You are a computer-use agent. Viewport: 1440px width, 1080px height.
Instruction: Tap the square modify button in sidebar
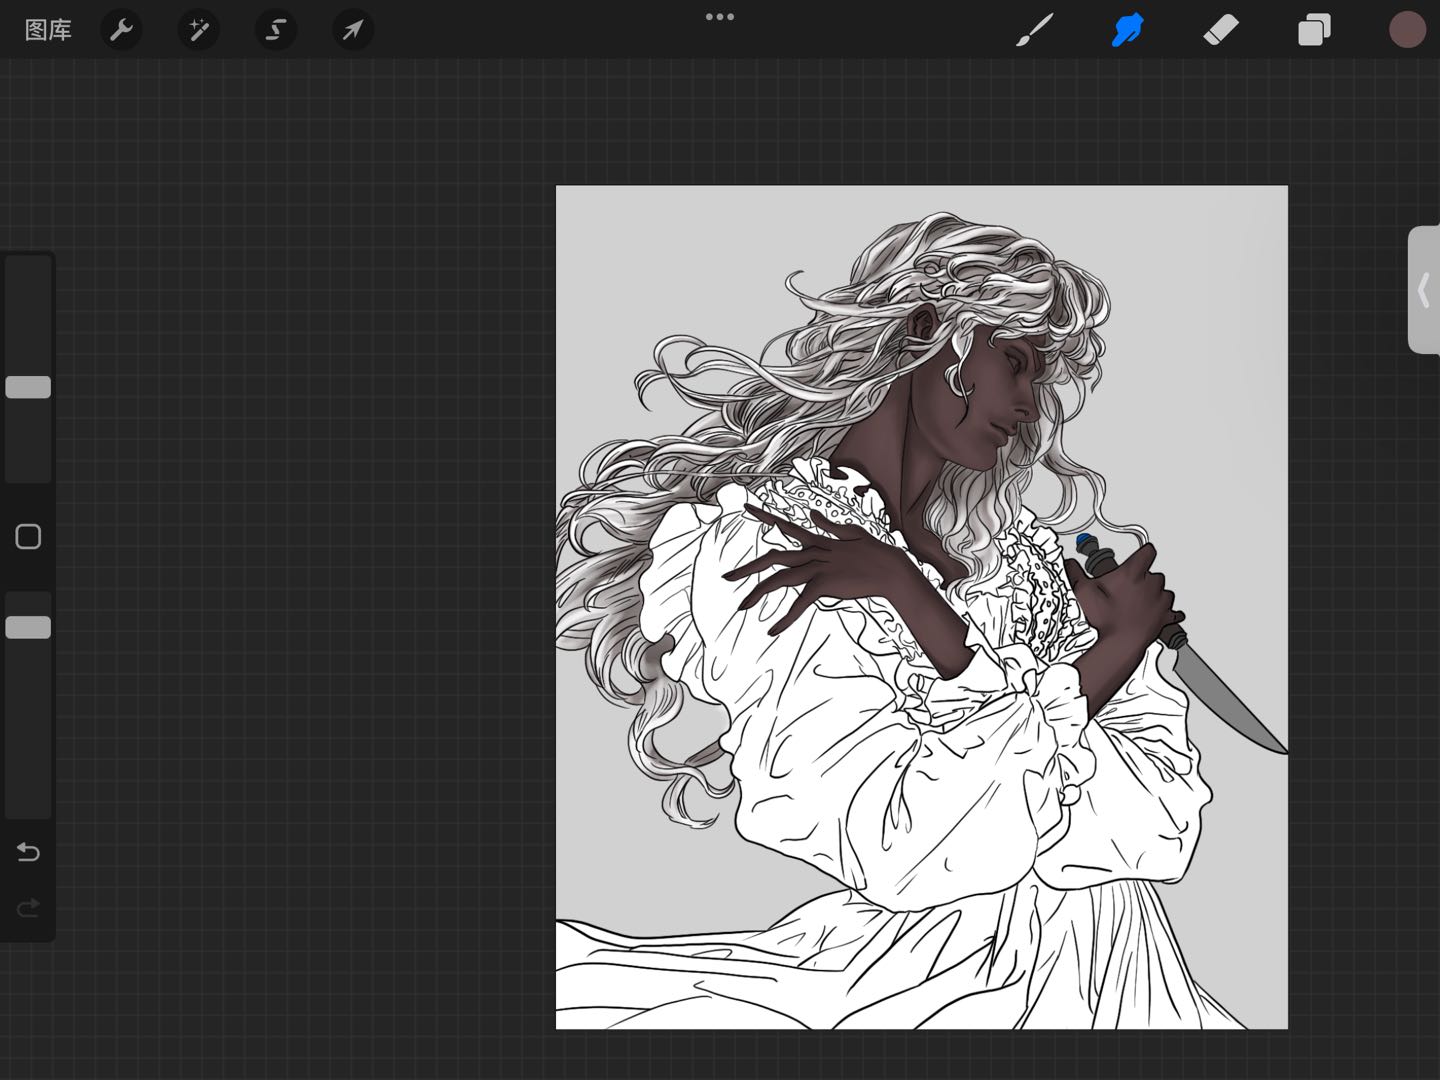click(28, 537)
